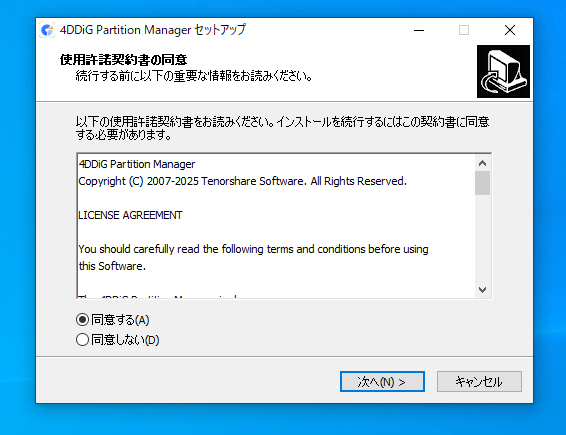The height and width of the screenshot is (435, 566).
Task: Click the 'You should carefully read' paragraph
Action: [x=253, y=258]
